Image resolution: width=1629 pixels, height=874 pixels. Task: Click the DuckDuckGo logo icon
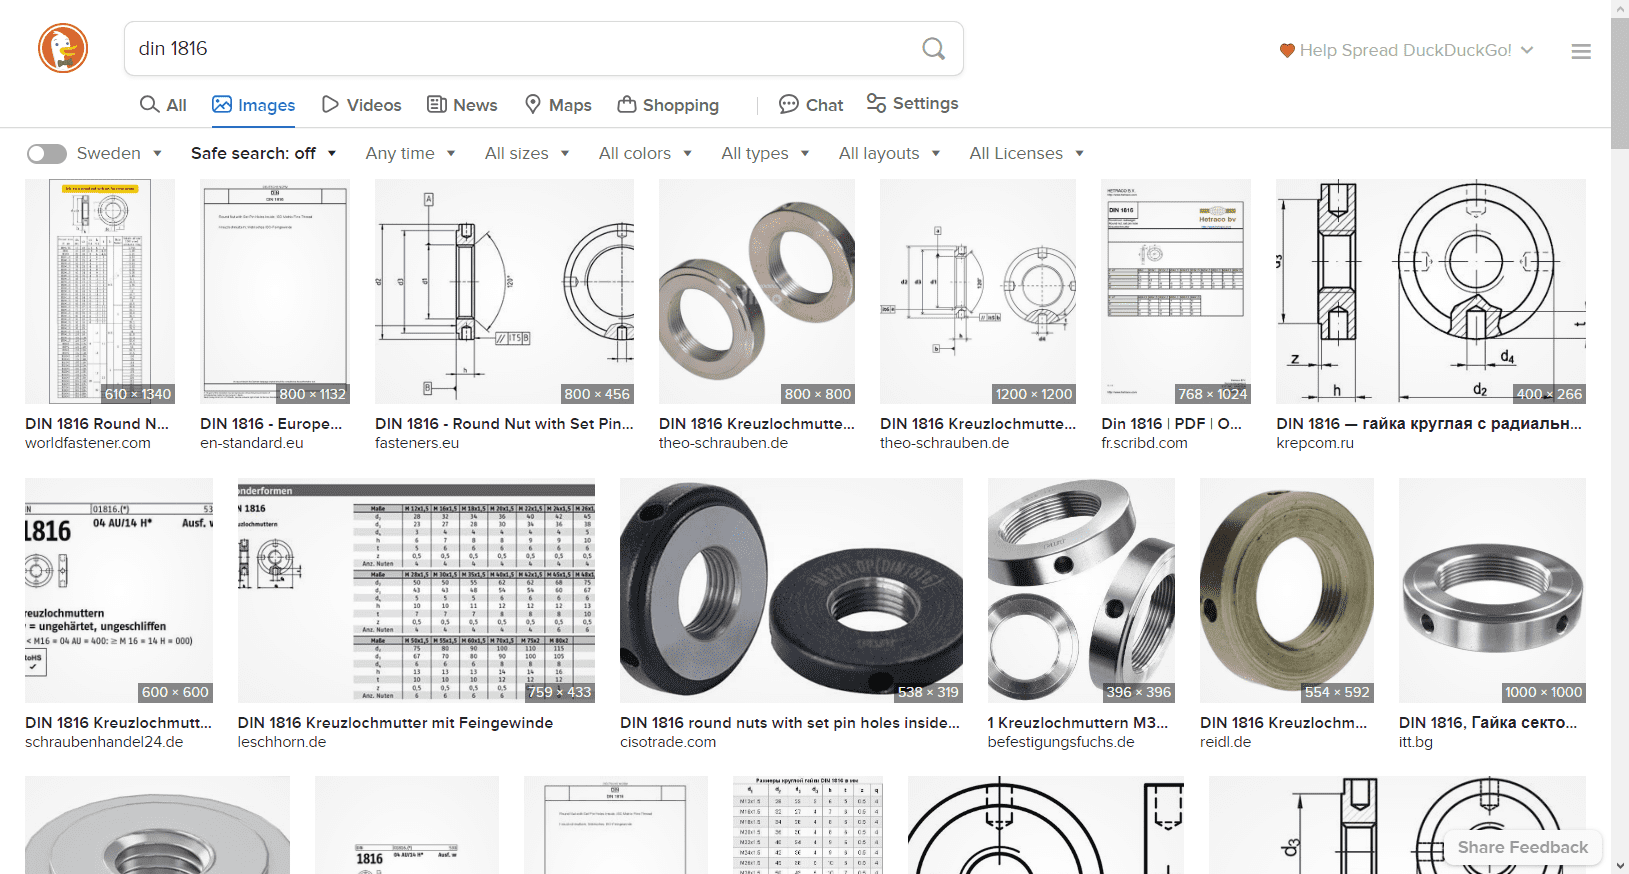(63, 48)
